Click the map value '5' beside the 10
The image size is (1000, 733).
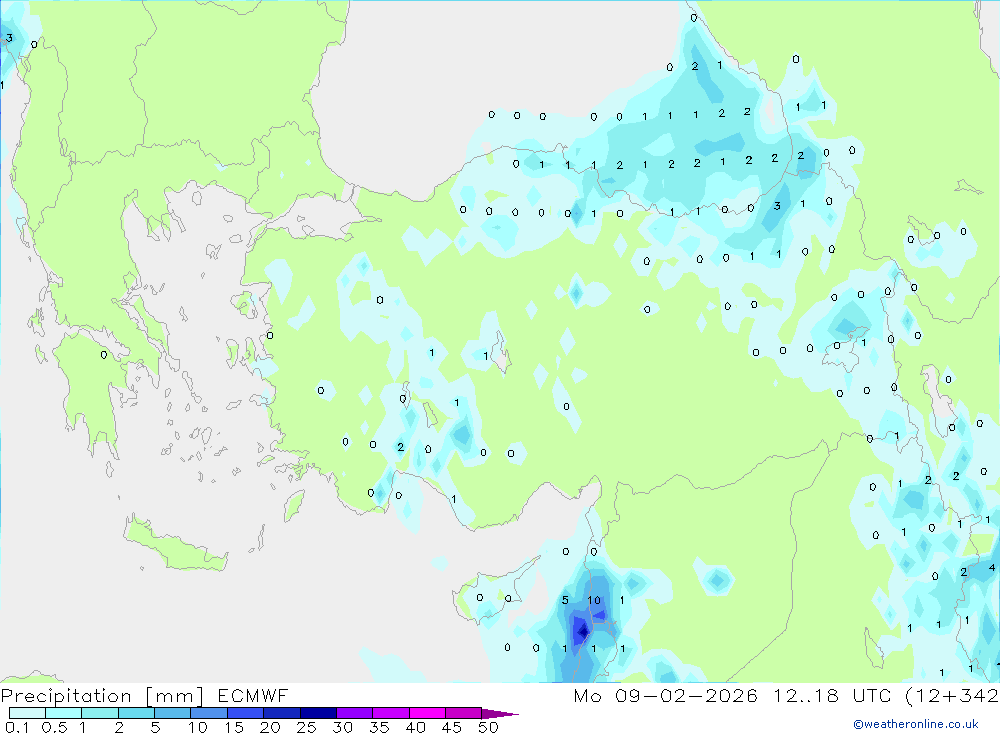coord(565,600)
